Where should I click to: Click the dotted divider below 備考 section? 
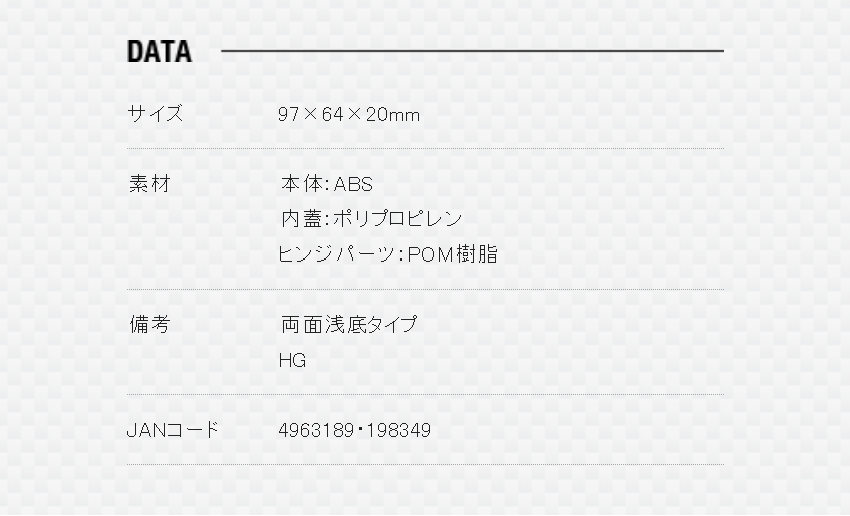tap(426, 395)
